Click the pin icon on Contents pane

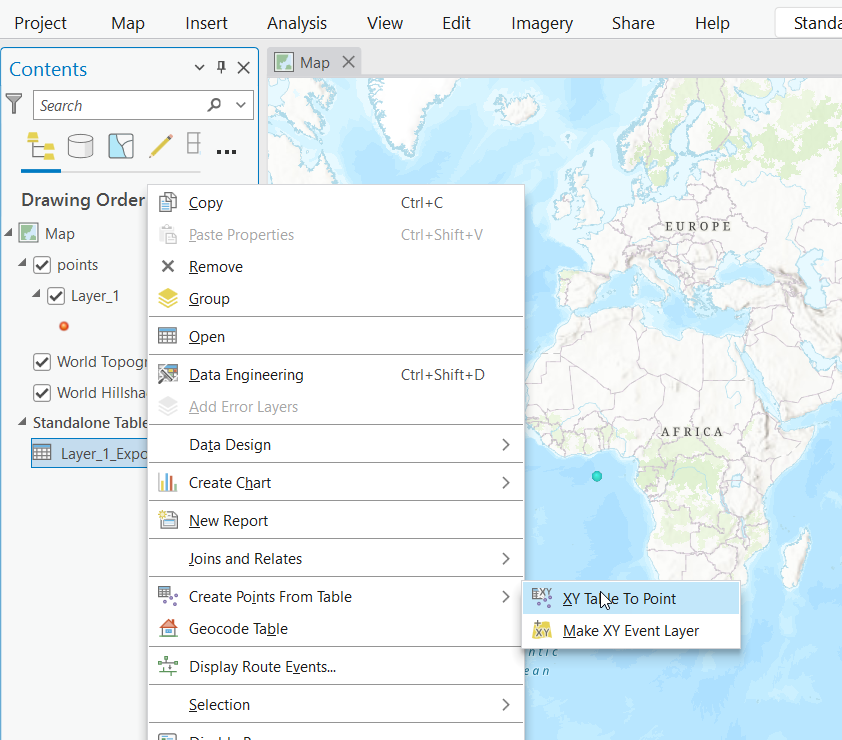pyautogui.click(x=221, y=67)
